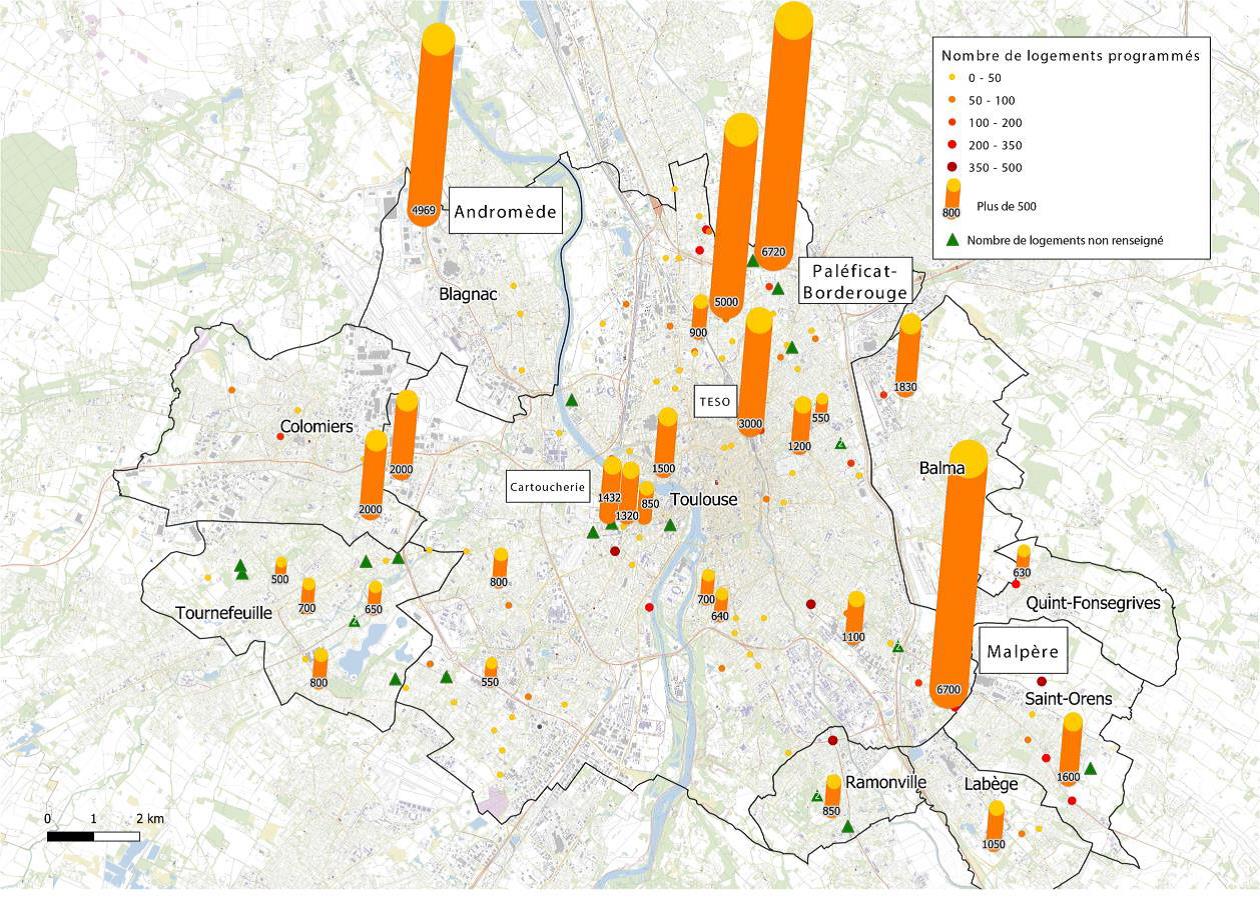1260x912 pixels.
Task: Click the Malpère label box
Action: [1022, 651]
